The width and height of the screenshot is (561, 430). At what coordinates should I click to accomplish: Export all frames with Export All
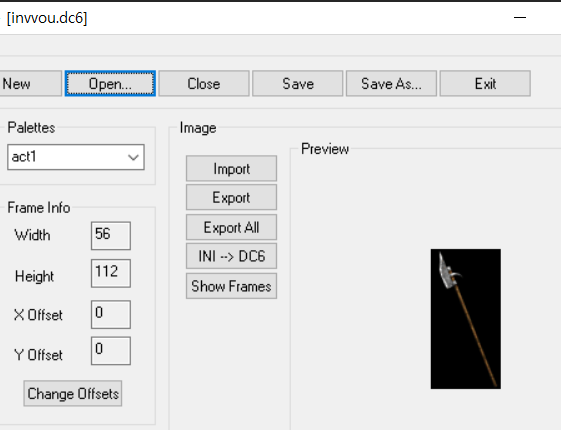pyautogui.click(x=231, y=227)
